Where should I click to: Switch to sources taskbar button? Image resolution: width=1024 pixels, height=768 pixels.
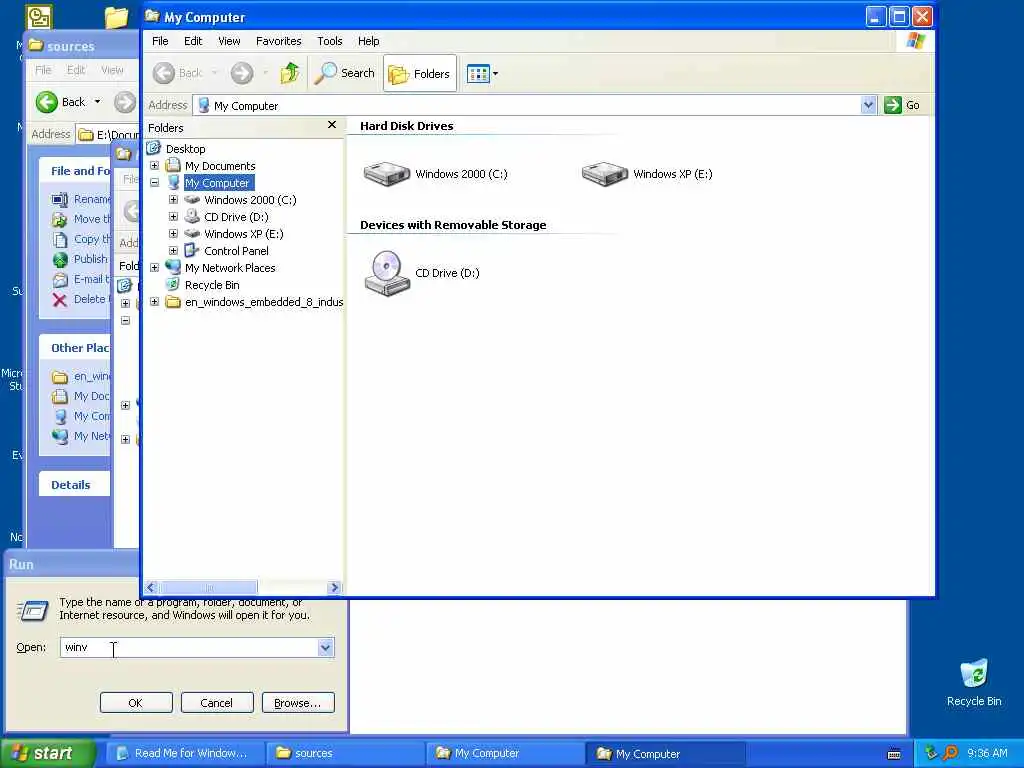pyautogui.click(x=345, y=753)
